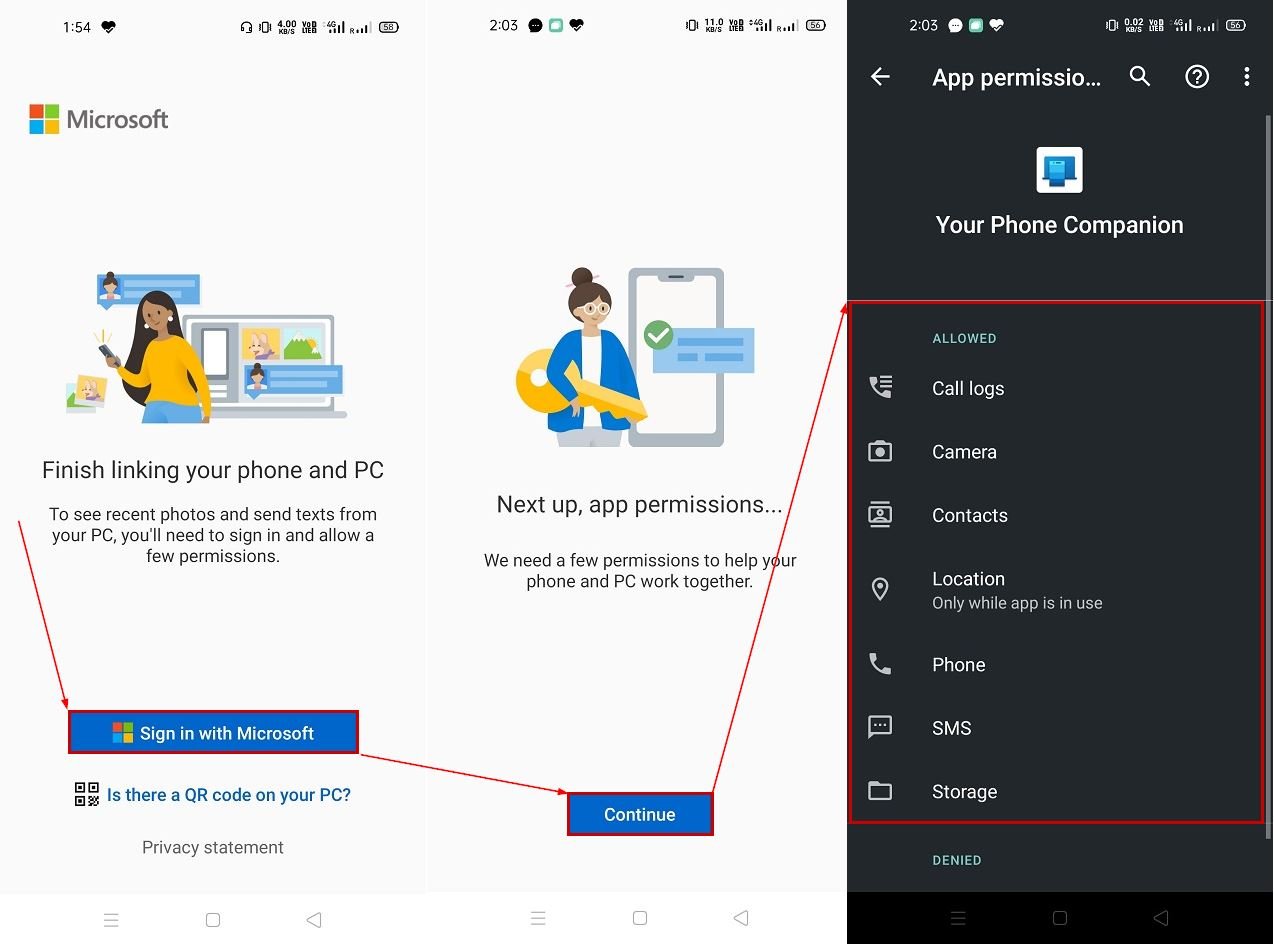Tap the Call logs permission icon
The height and width of the screenshot is (944, 1274).
point(880,387)
